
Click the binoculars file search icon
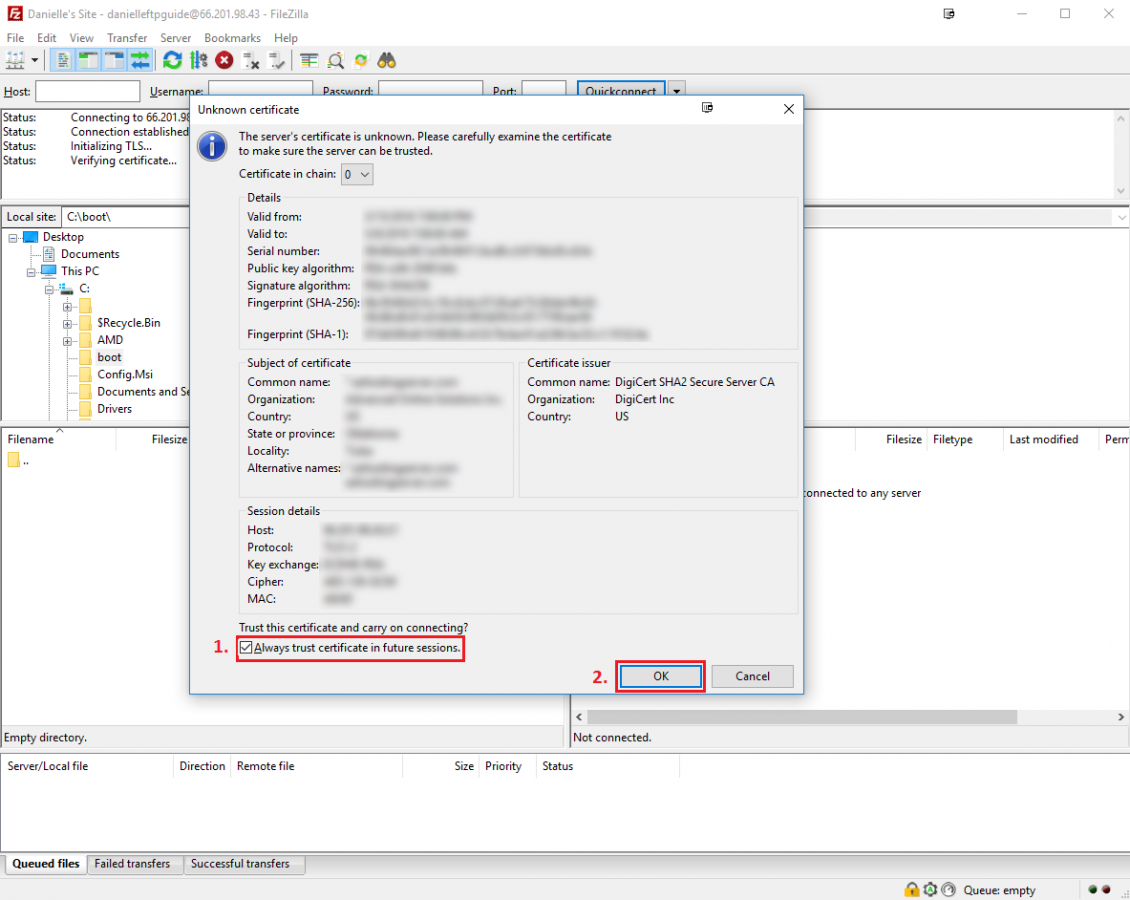click(x=387, y=60)
